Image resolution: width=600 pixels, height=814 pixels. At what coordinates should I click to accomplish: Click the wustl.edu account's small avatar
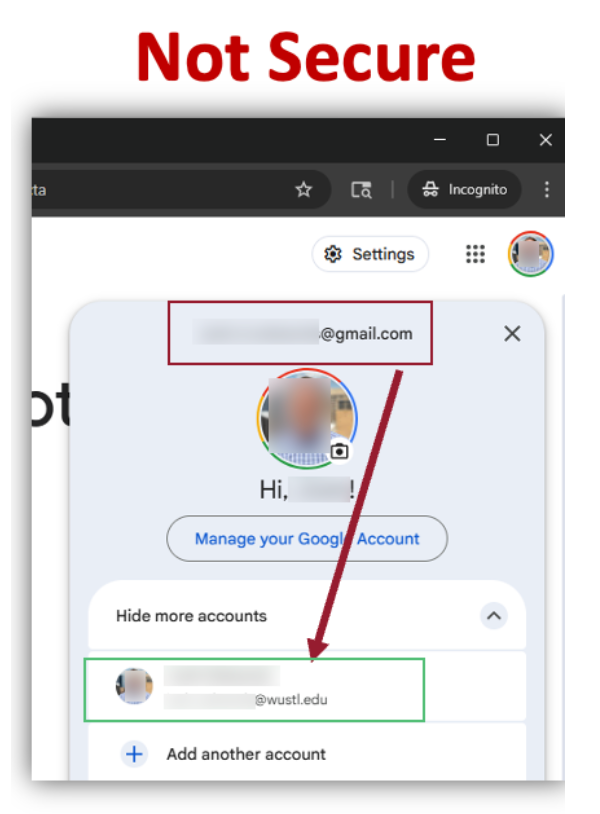pyautogui.click(x=135, y=687)
